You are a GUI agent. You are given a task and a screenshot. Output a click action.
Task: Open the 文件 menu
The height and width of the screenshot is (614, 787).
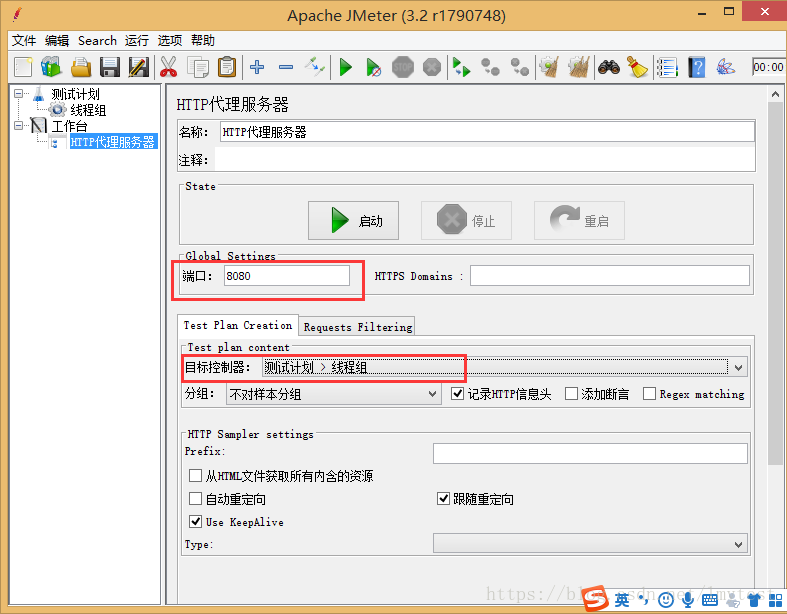pyautogui.click(x=24, y=40)
